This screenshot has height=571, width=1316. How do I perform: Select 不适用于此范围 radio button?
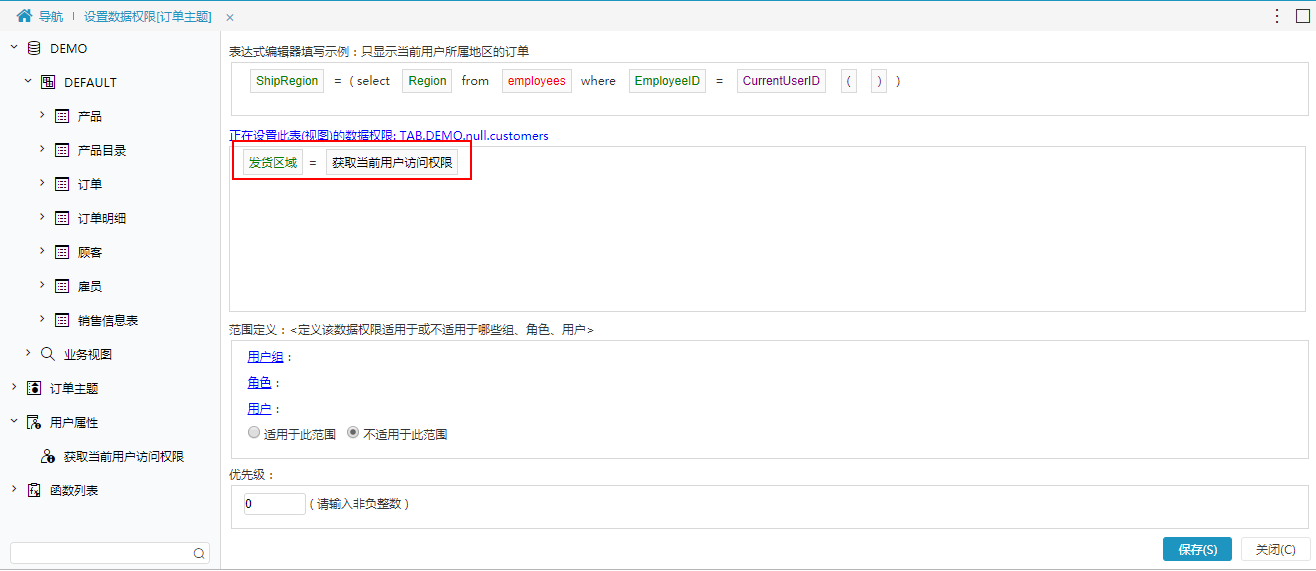(x=353, y=434)
